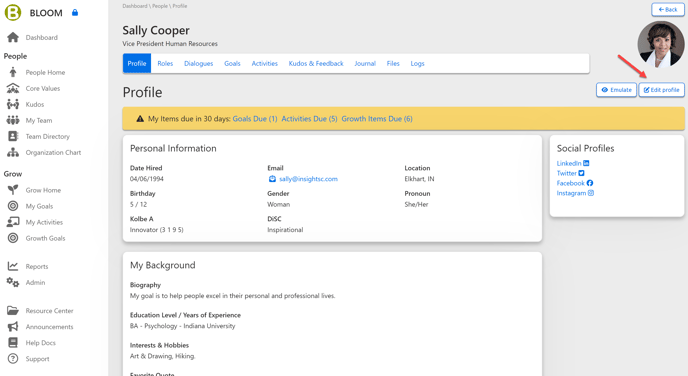This screenshot has width=688, height=376.
Task: Switch to the Profile tab
Action: click(x=137, y=63)
